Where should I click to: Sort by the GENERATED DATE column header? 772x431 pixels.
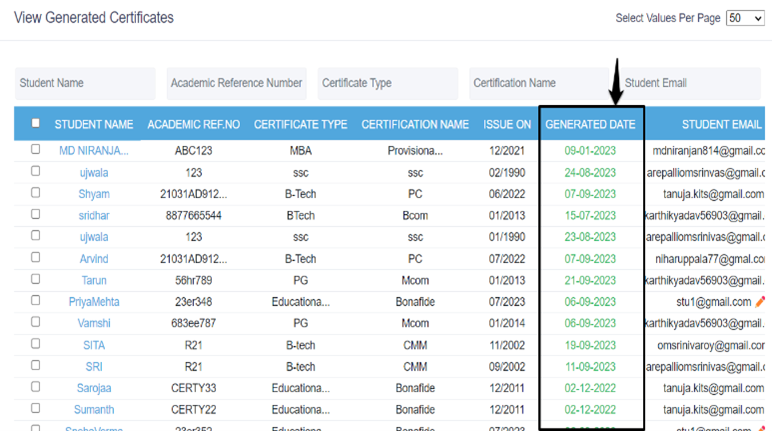(x=590, y=125)
